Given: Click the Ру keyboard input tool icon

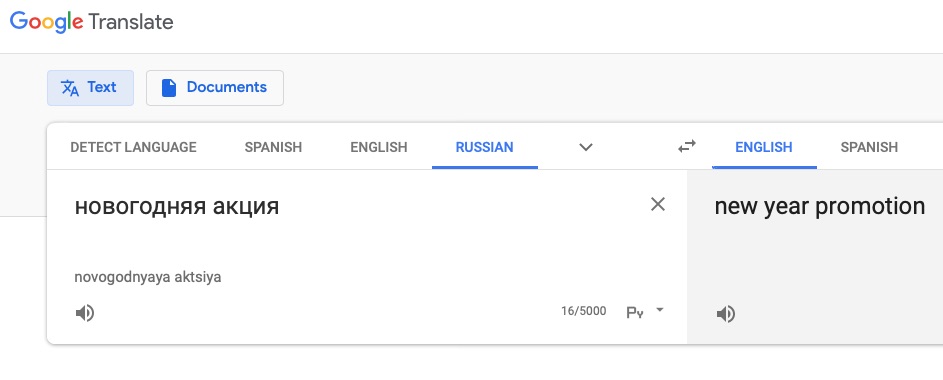Looking at the screenshot, I should pos(635,312).
